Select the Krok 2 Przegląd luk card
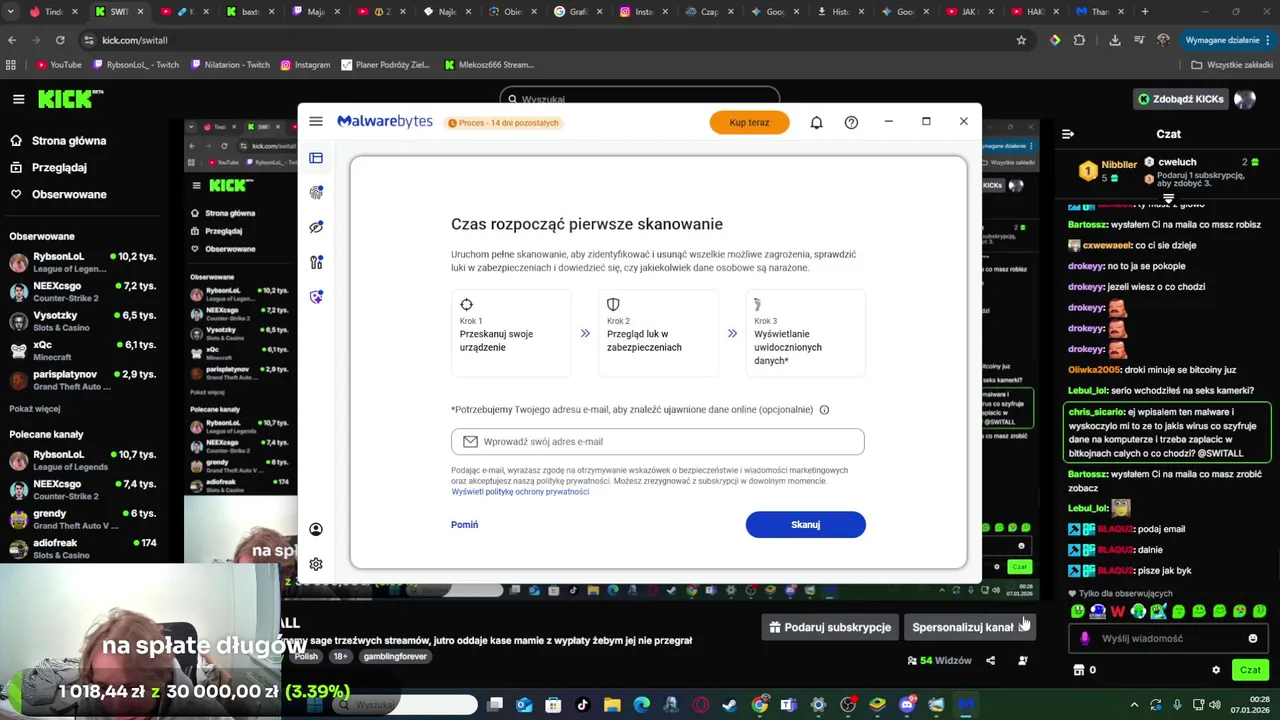The height and width of the screenshot is (720, 1280). point(658,333)
